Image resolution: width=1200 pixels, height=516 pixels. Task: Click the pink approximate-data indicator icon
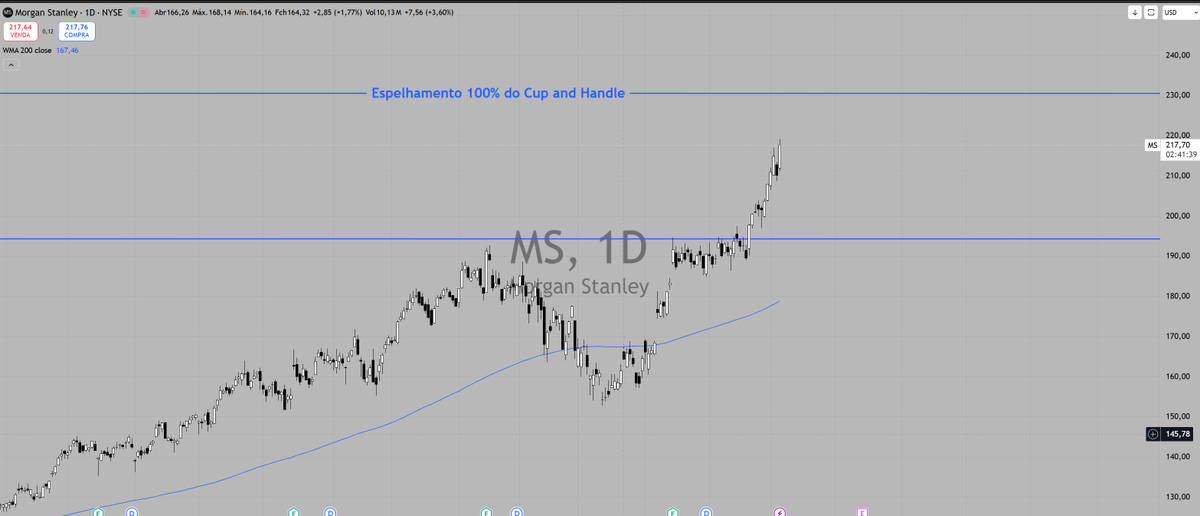point(143,12)
